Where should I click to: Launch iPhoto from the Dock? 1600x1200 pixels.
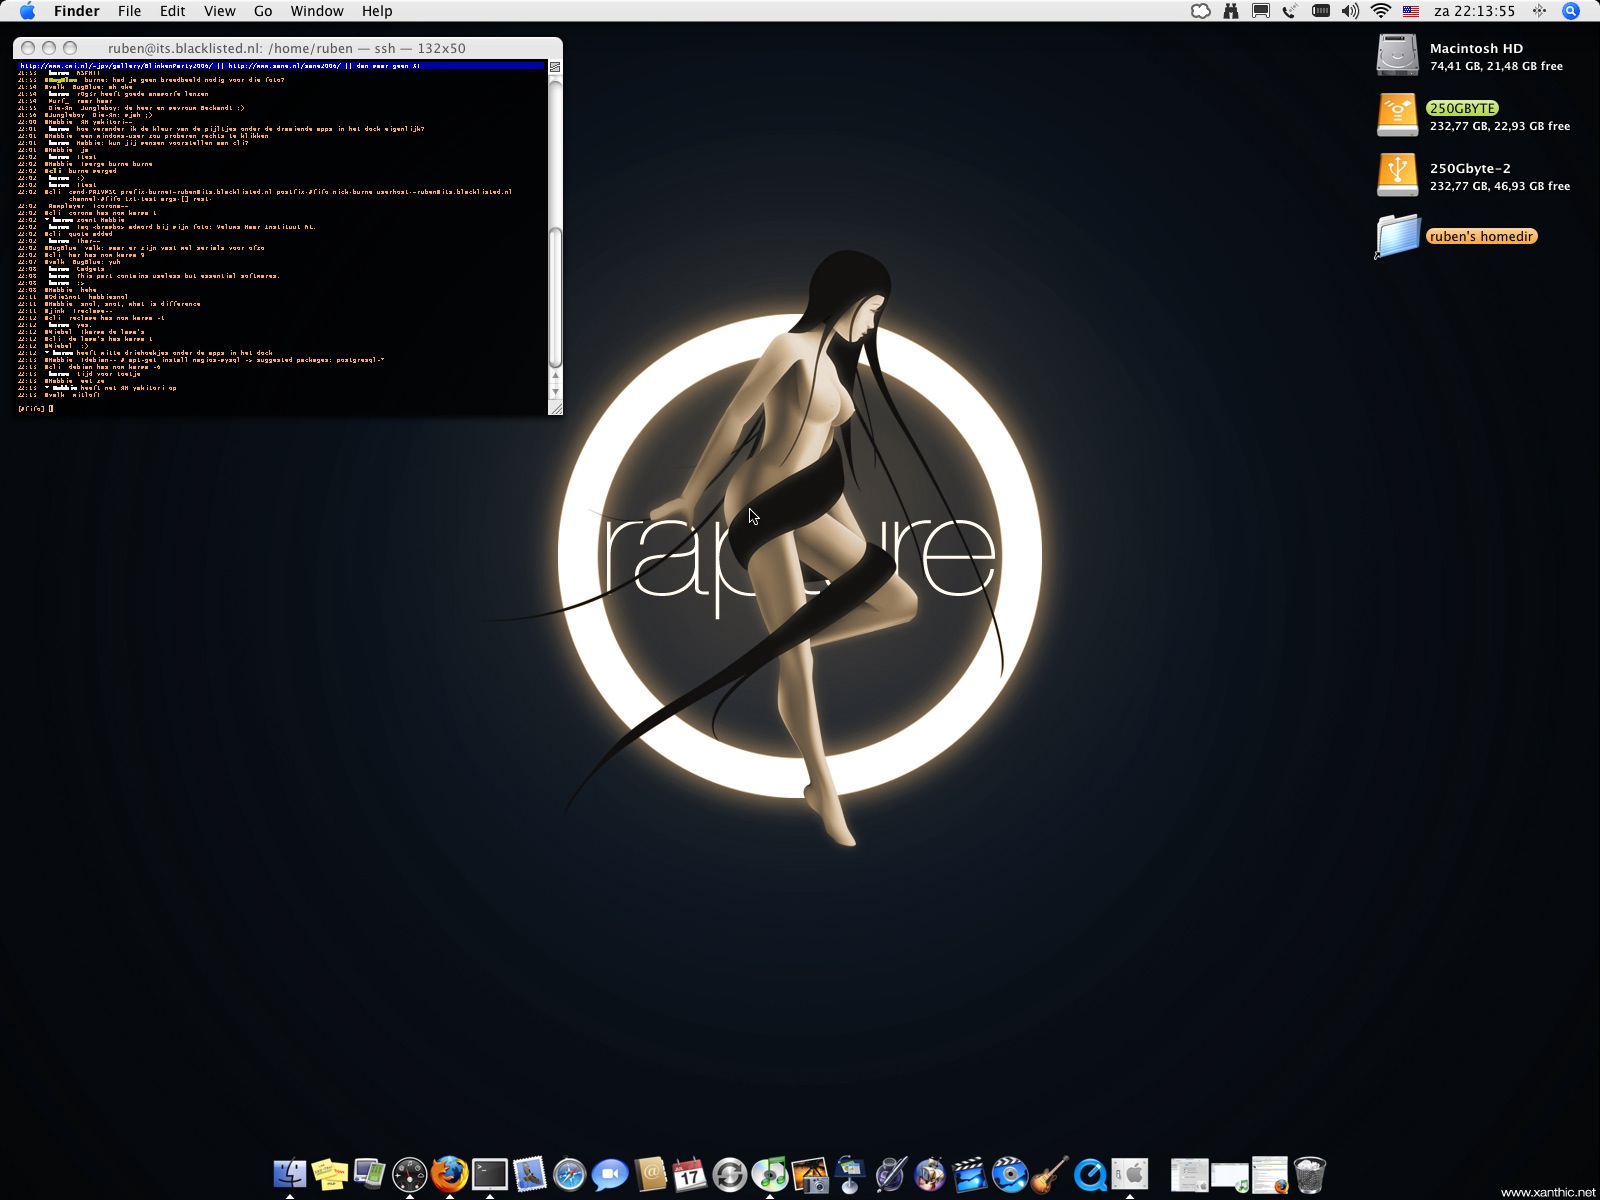click(x=810, y=1174)
